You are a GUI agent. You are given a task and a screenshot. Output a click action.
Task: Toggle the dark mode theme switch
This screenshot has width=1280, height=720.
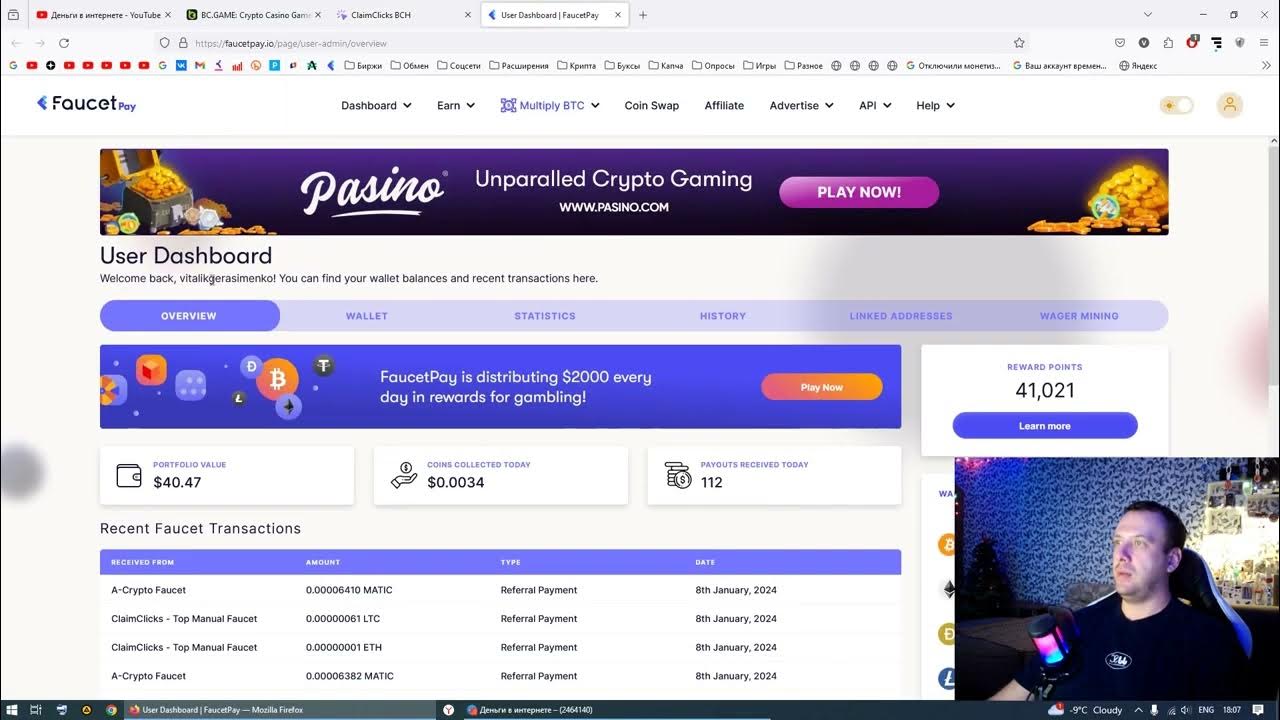(x=1177, y=105)
